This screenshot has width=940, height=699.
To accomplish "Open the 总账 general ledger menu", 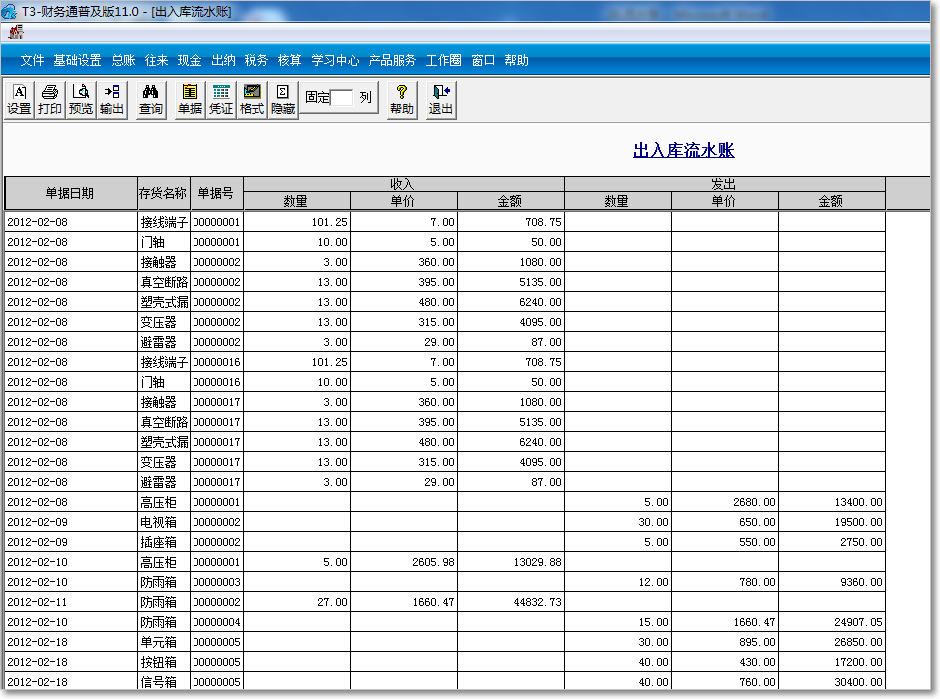I will point(122,60).
